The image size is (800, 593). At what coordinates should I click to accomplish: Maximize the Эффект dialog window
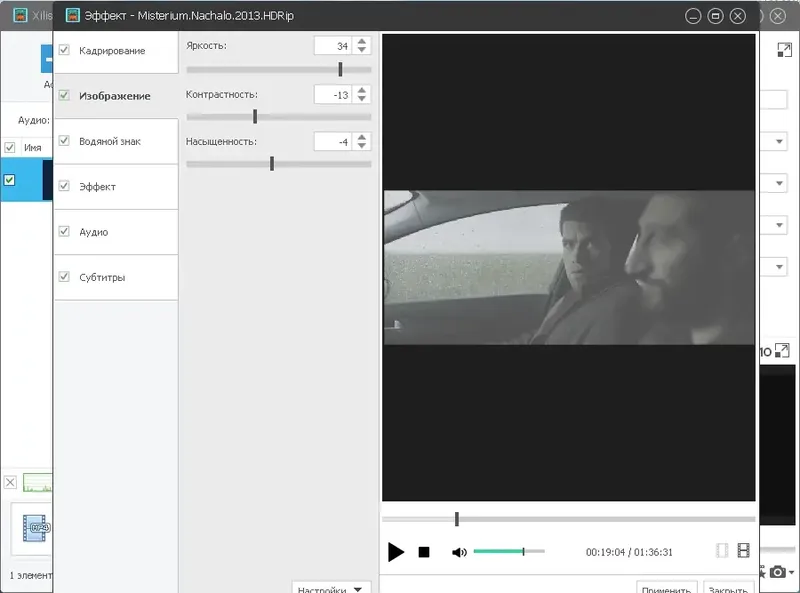click(x=715, y=16)
